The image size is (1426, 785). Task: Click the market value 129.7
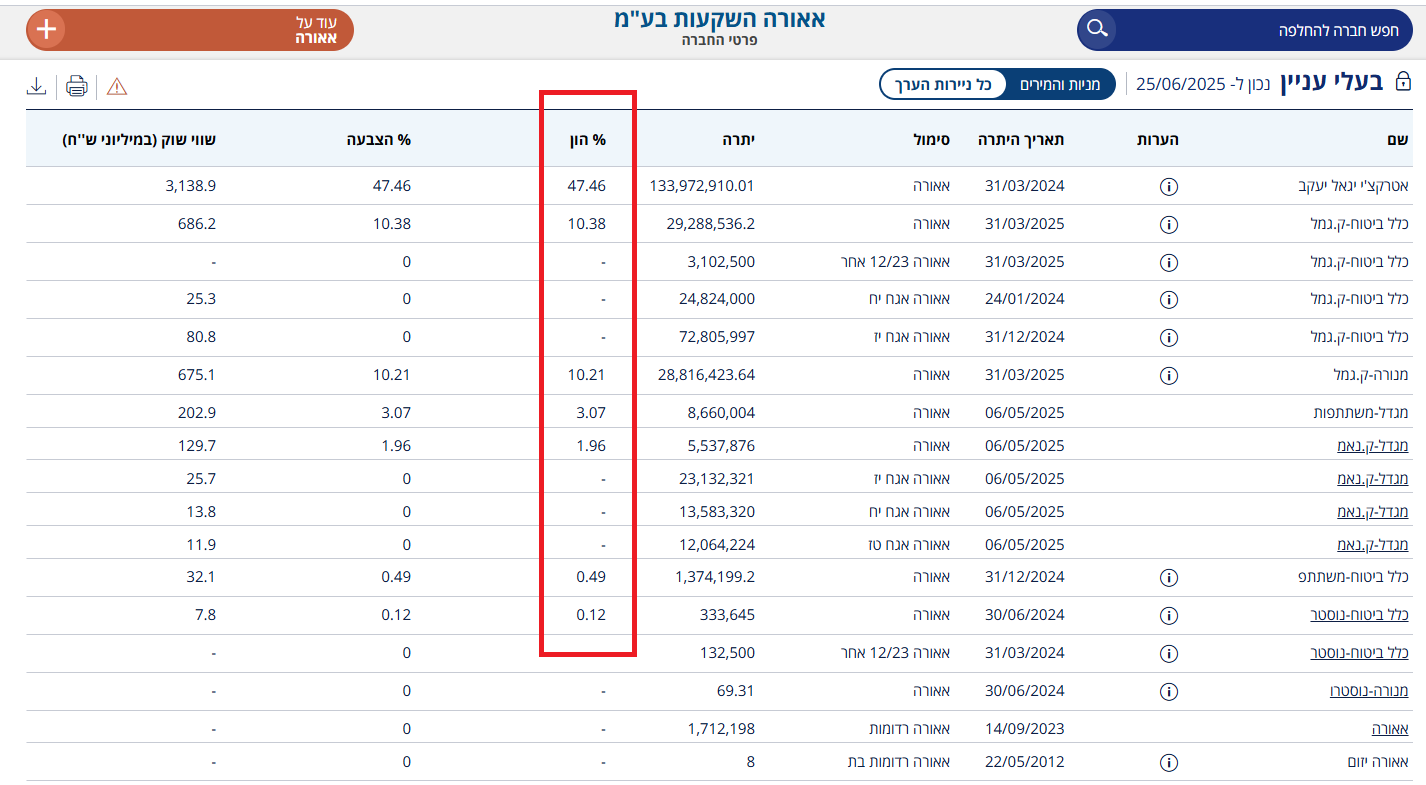pos(196,446)
